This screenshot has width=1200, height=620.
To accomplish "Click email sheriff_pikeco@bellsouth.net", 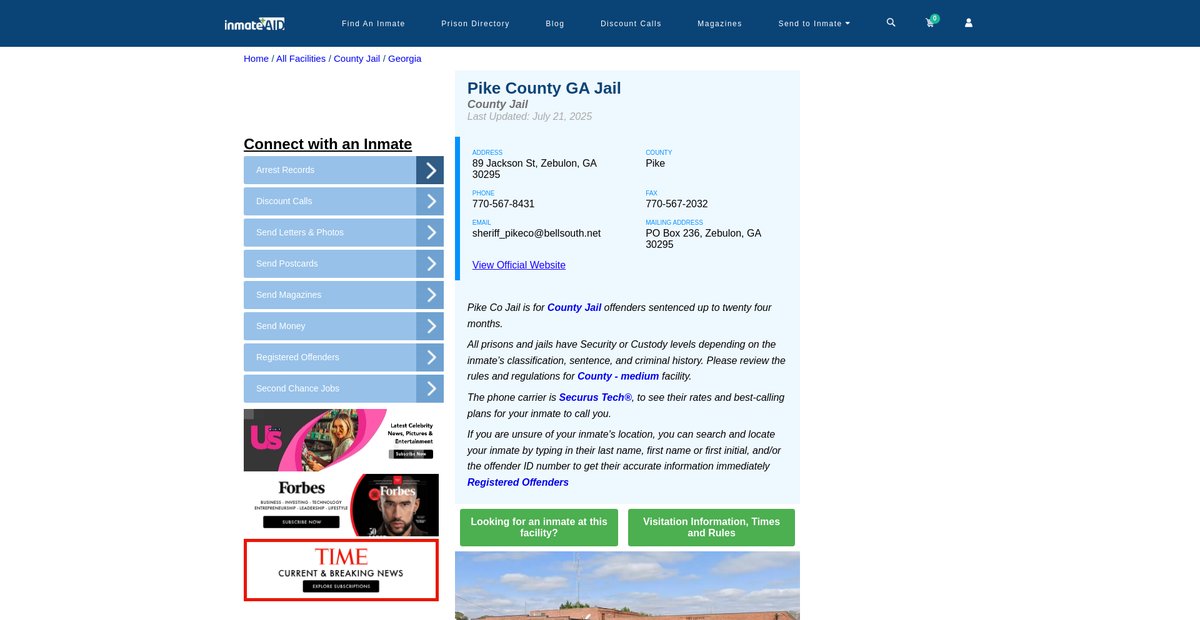I will [536, 233].
